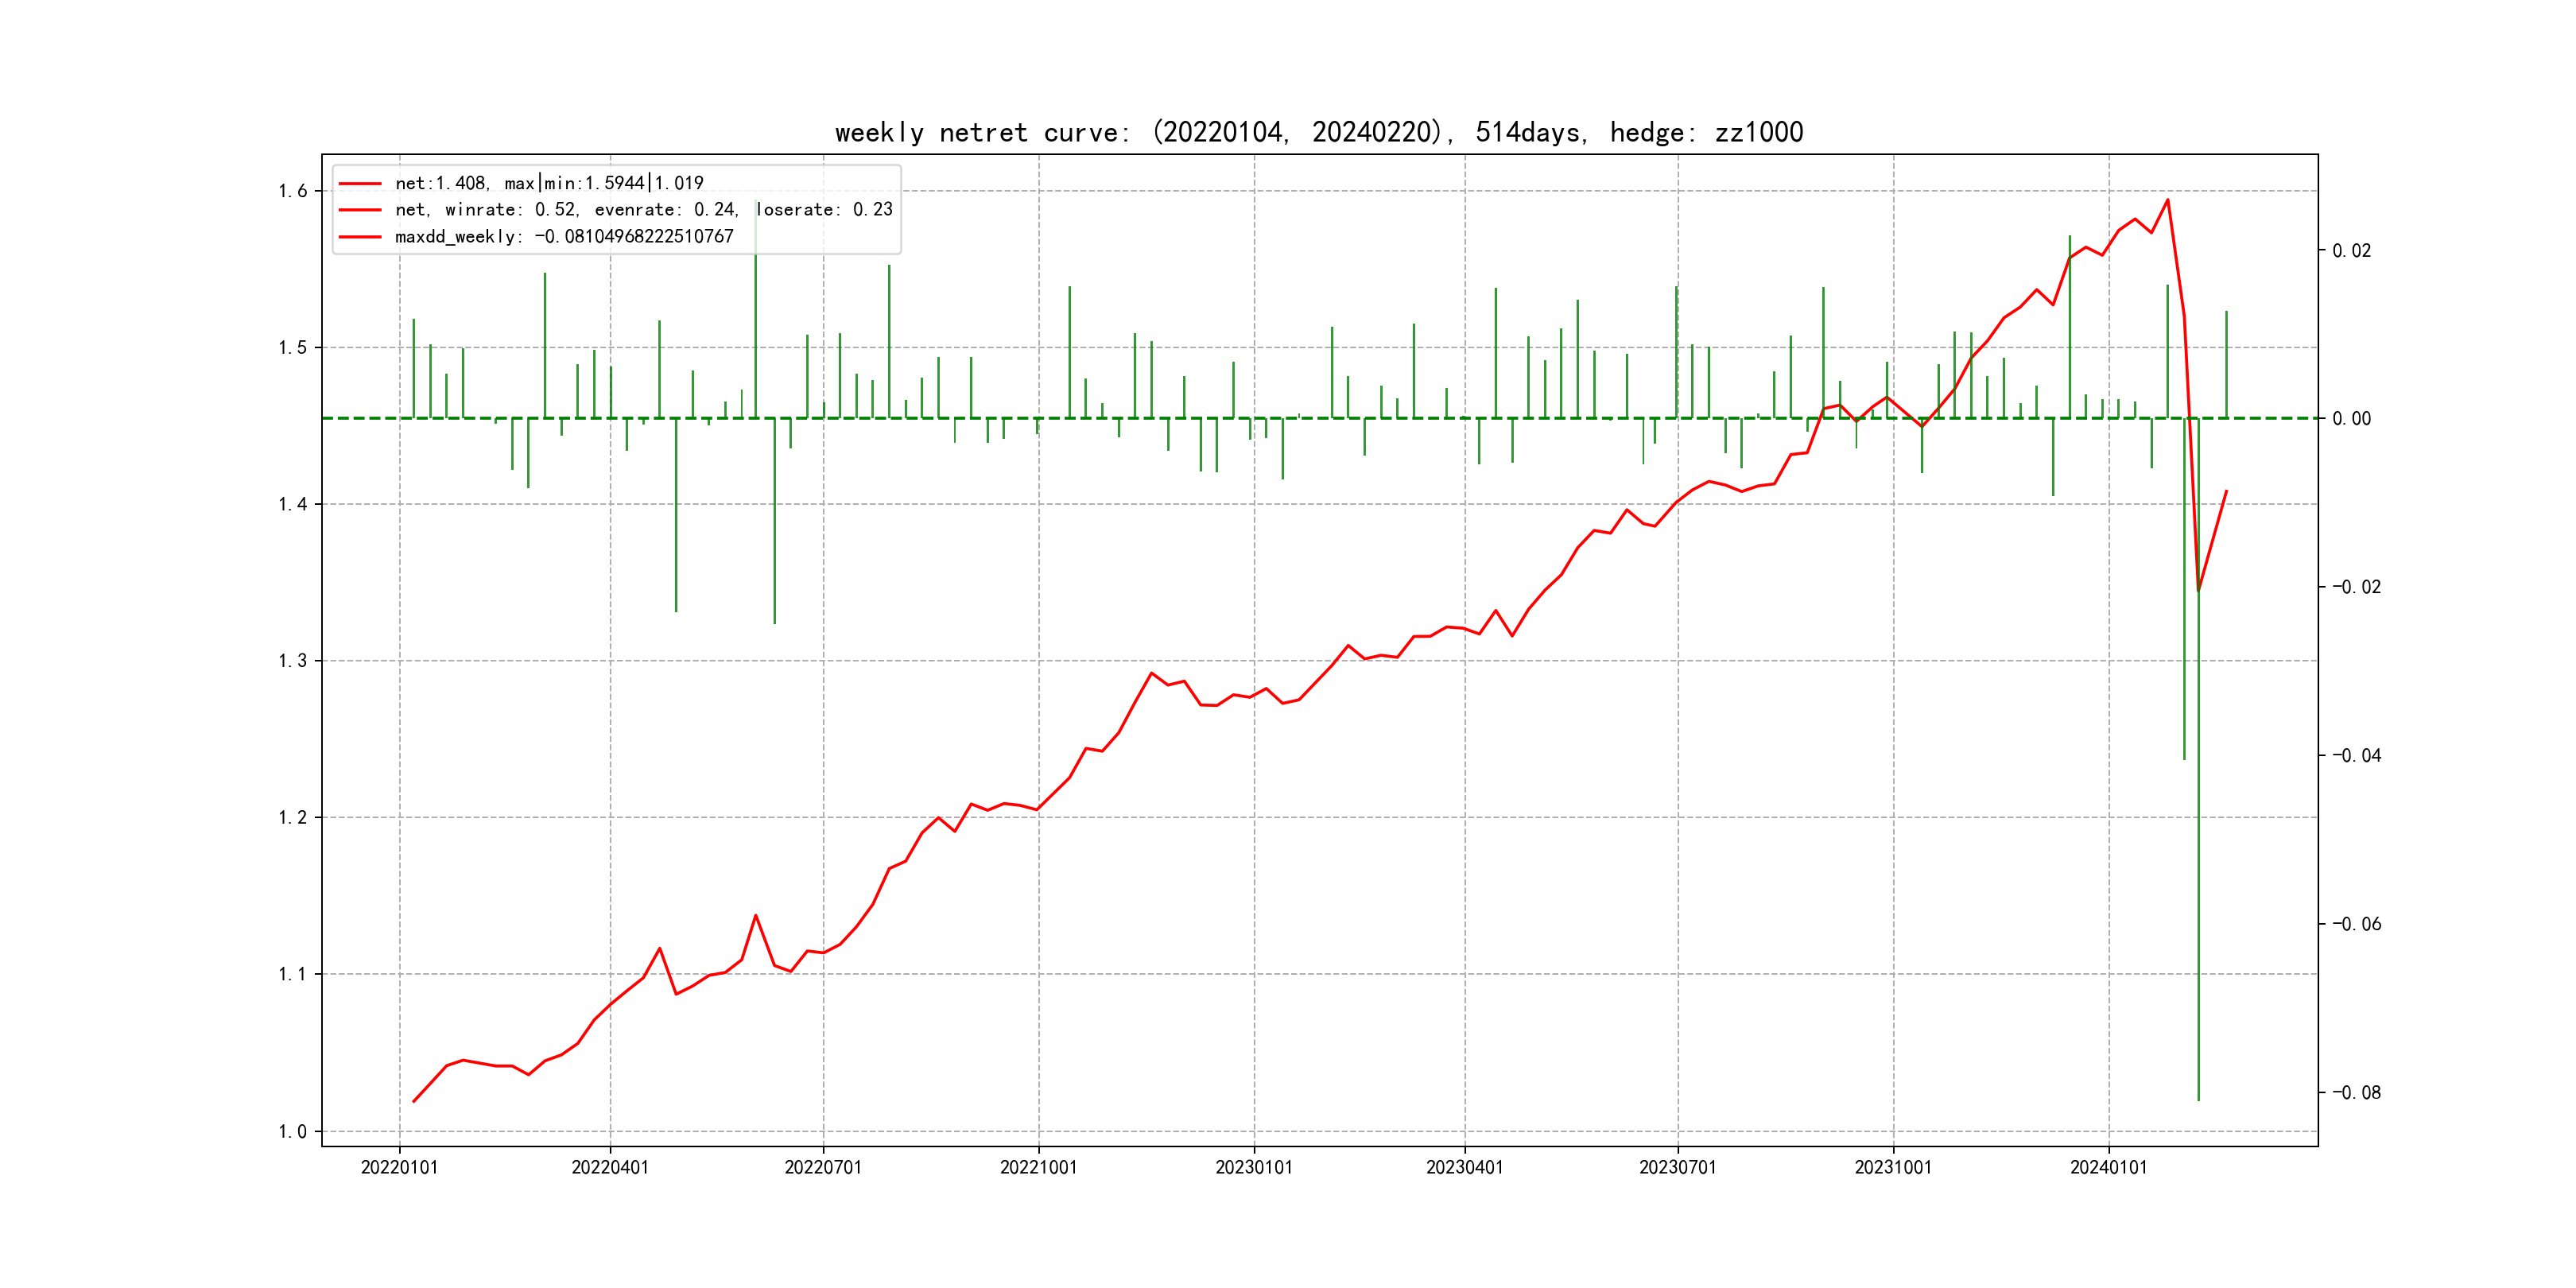The width and height of the screenshot is (2576, 1288).
Task: Click the chart title text
Action: [x=1318, y=132]
